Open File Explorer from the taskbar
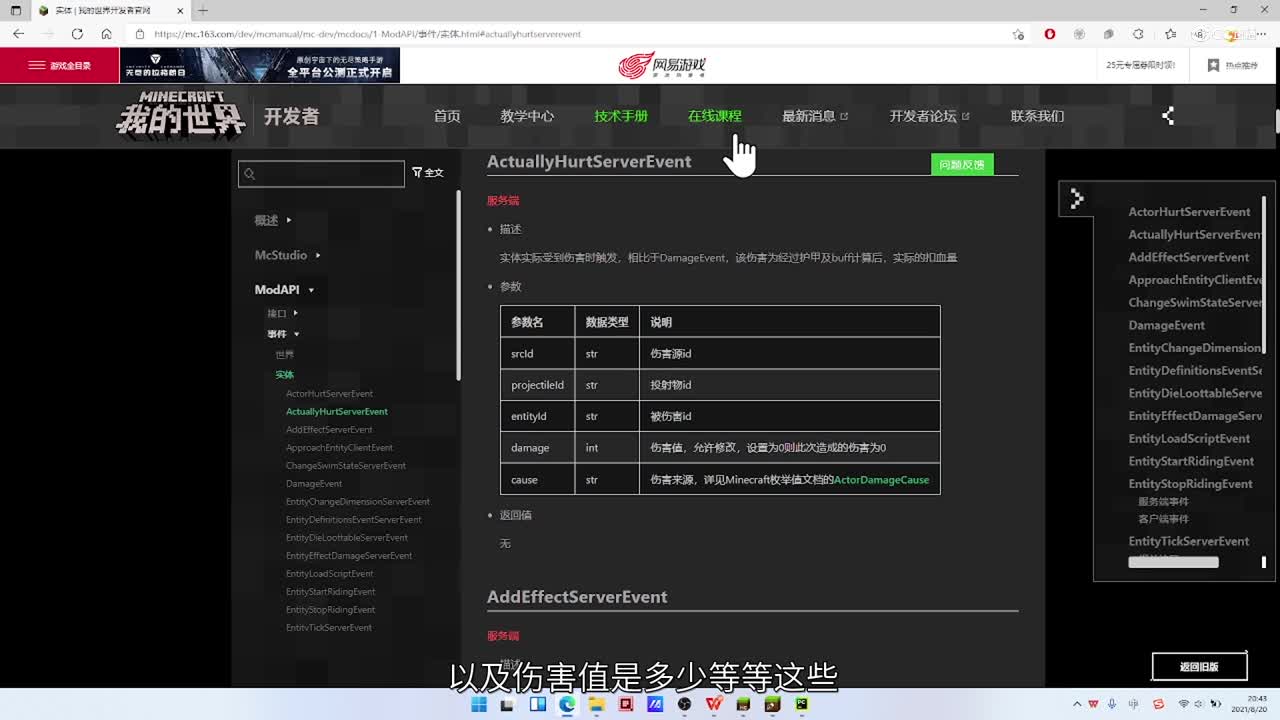The width and height of the screenshot is (1280, 720). click(597, 705)
